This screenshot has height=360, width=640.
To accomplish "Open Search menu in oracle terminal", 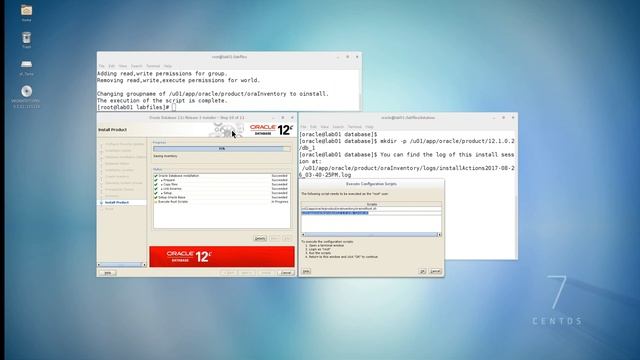I will tap(338, 127).
